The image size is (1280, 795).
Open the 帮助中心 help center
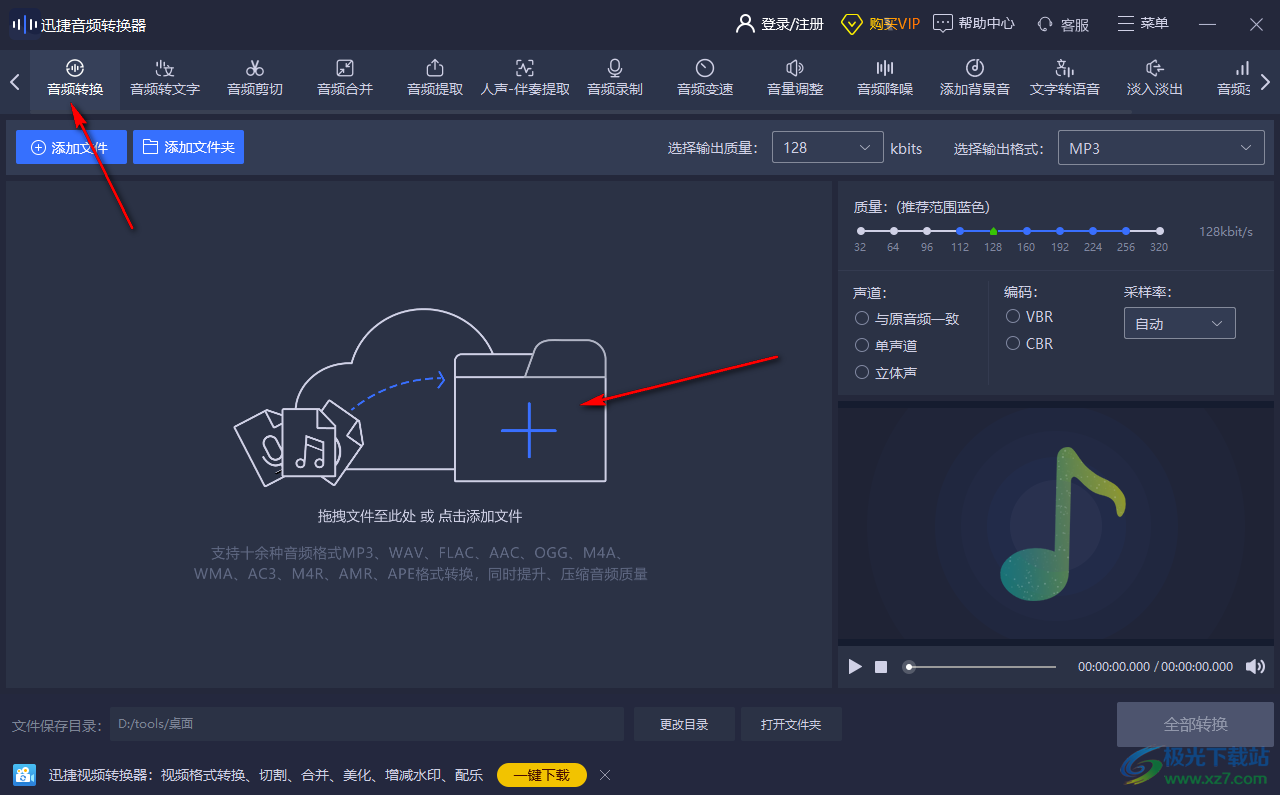(974, 24)
